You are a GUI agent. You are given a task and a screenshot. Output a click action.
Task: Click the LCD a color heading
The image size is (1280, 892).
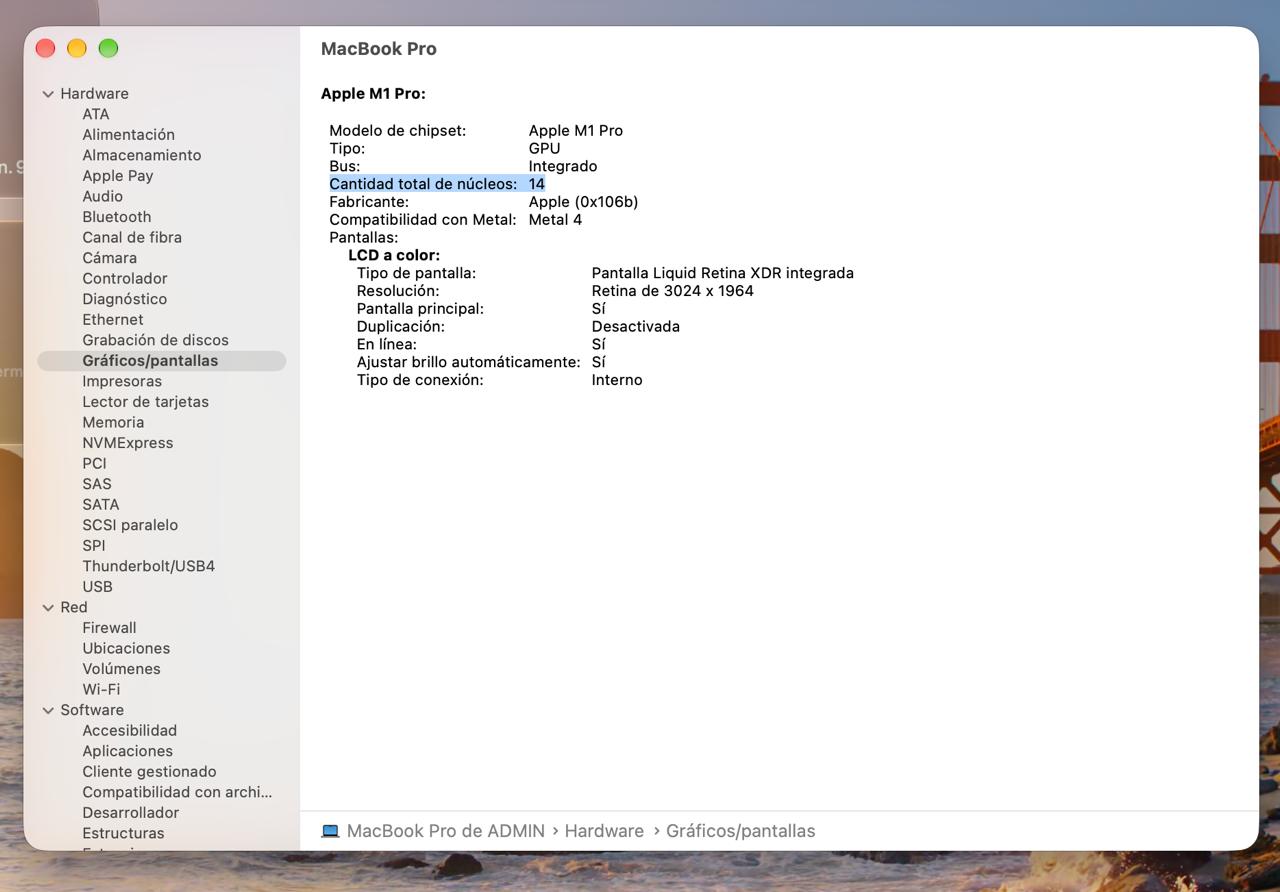click(x=393, y=255)
